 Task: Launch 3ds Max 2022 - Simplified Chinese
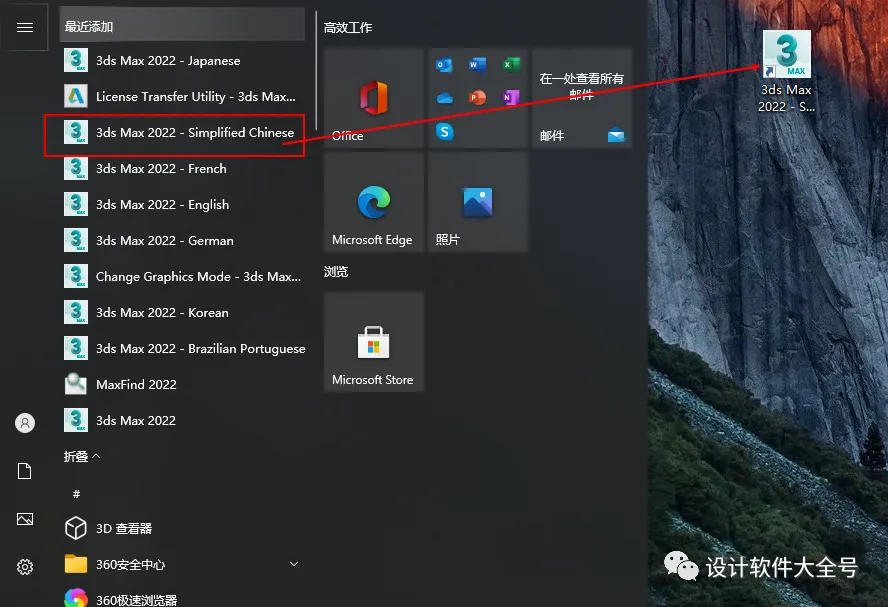[182, 132]
